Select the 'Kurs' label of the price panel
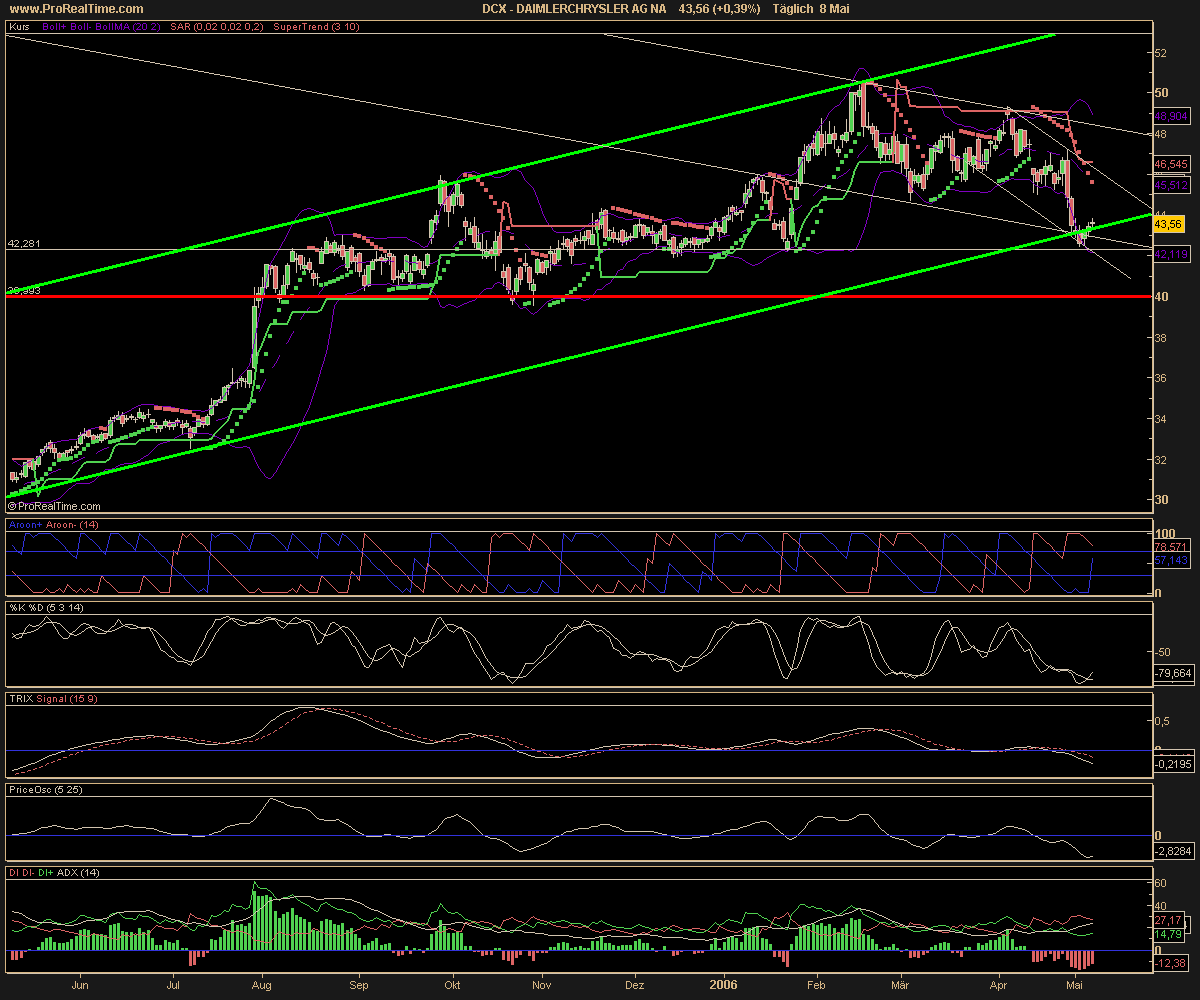Screen dimensions: 1200x1000 (x=18, y=28)
